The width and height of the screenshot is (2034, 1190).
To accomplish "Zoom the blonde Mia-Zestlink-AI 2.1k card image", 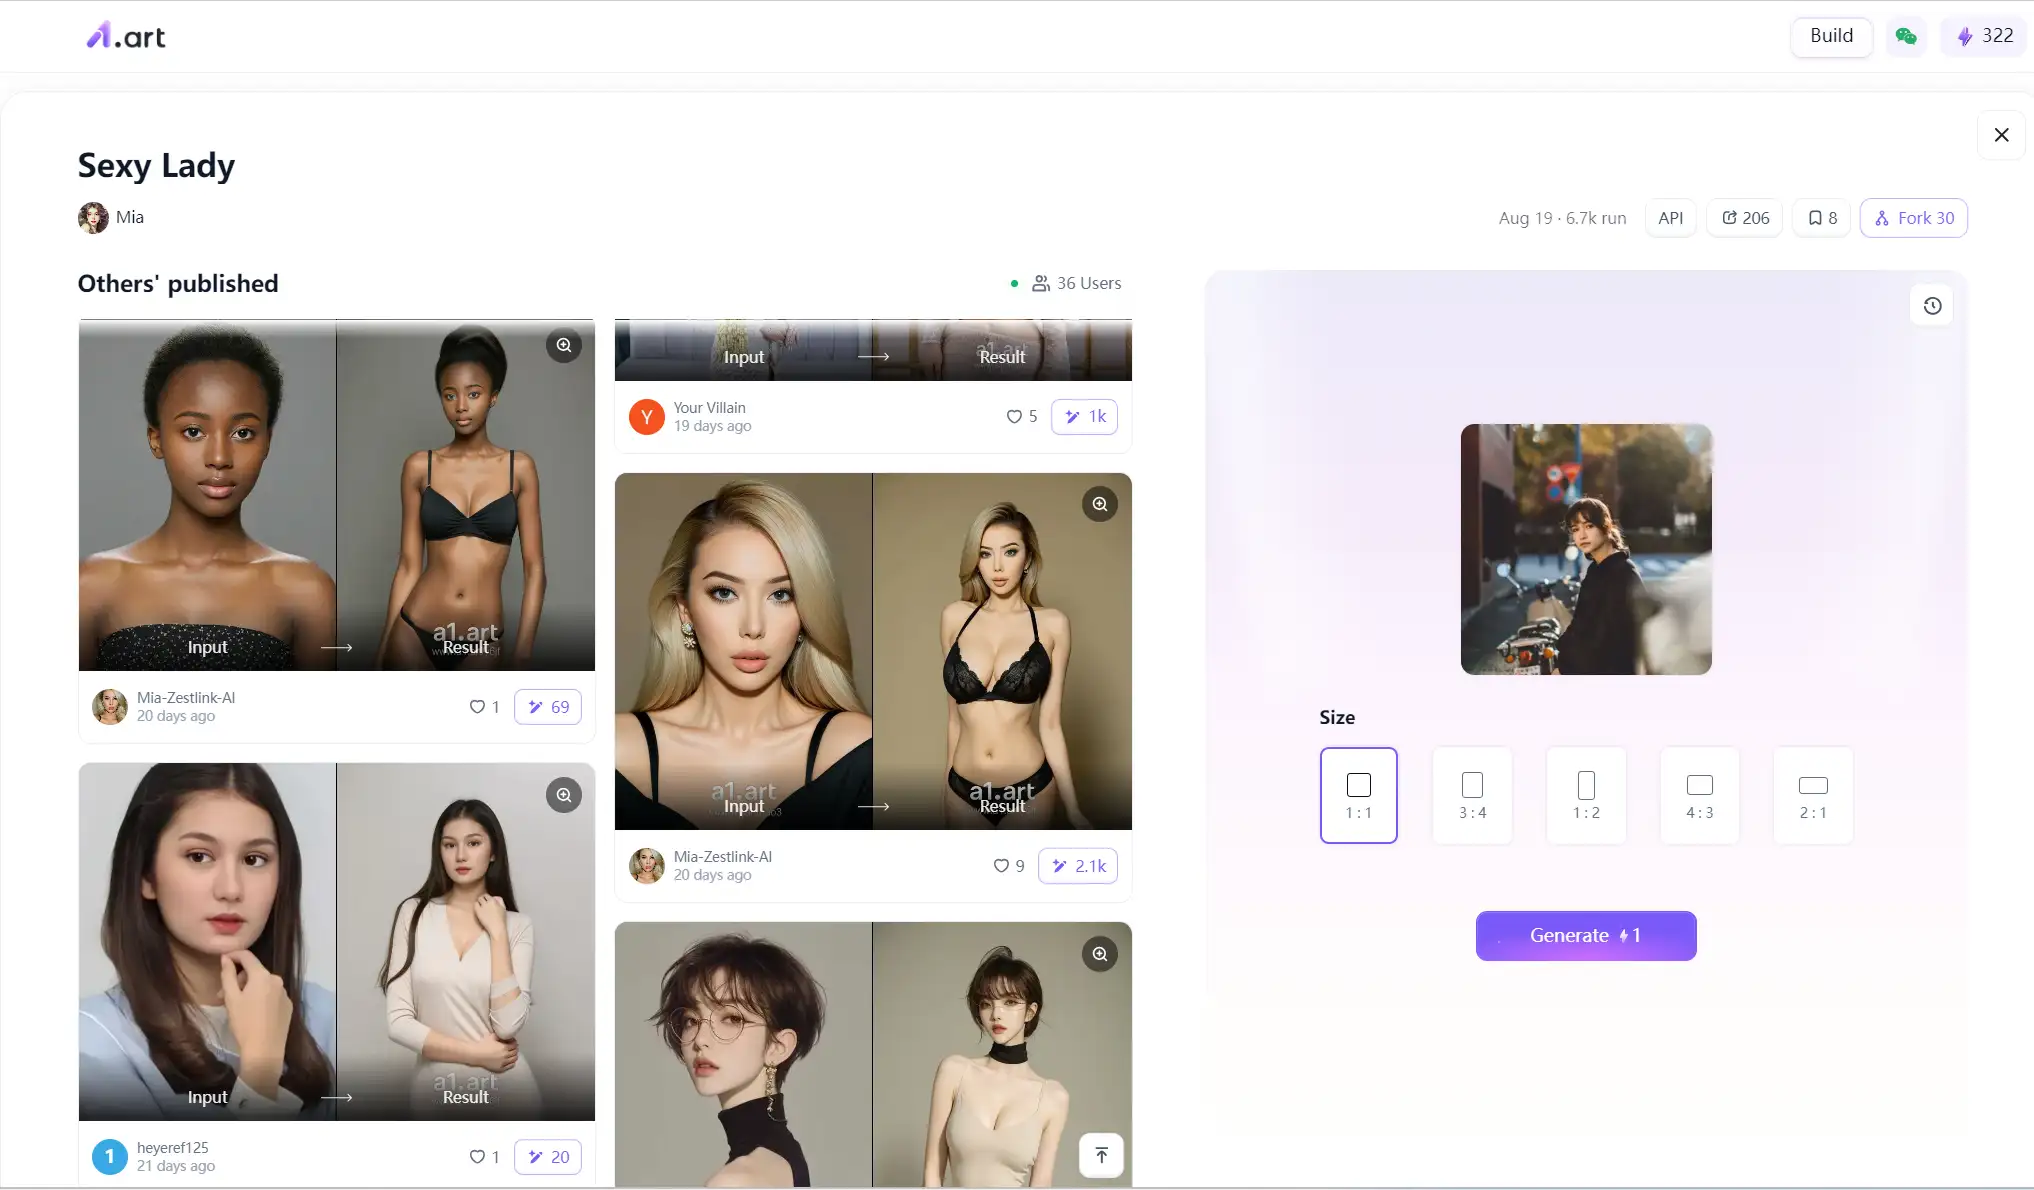I will pos(1100,504).
